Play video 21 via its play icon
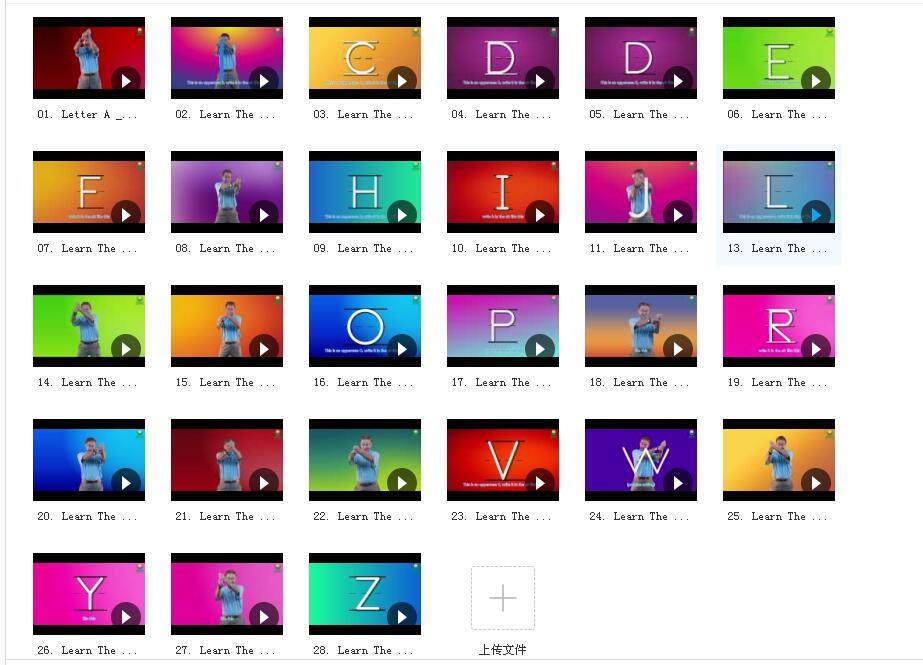The width and height of the screenshot is (923, 665). point(264,483)
